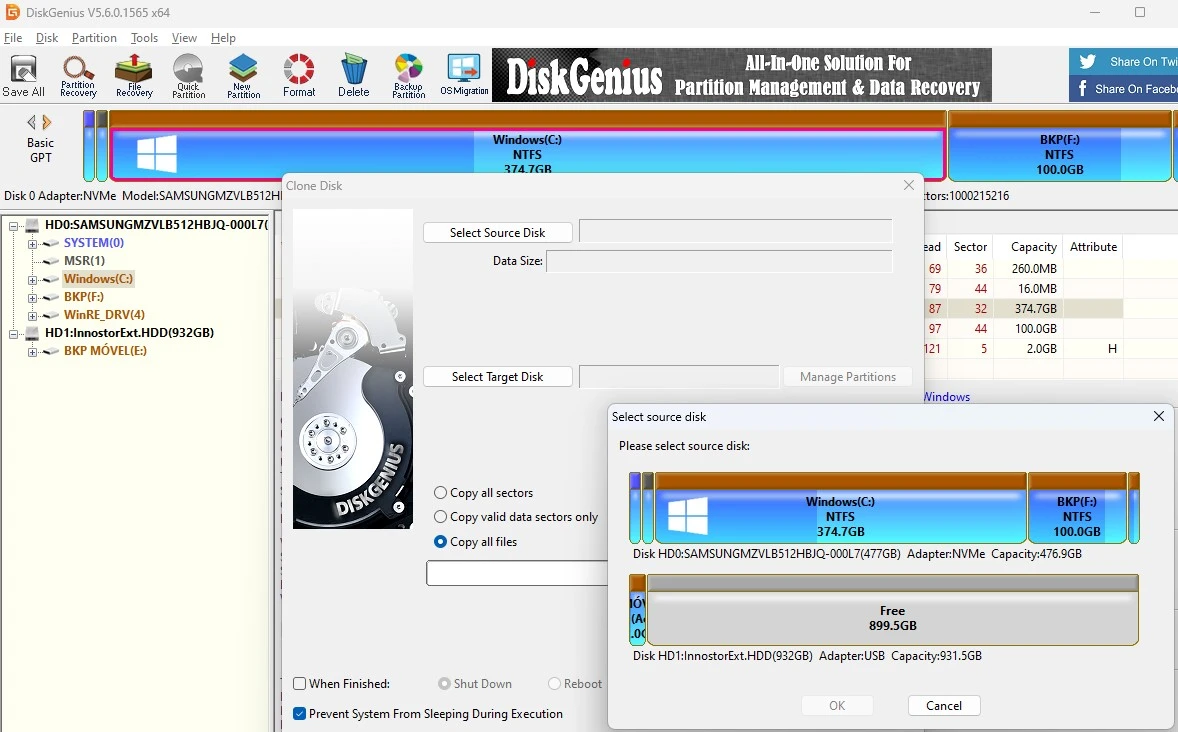Click the Manage Partitions button
1178x732 pixels.
coord(847,377)
